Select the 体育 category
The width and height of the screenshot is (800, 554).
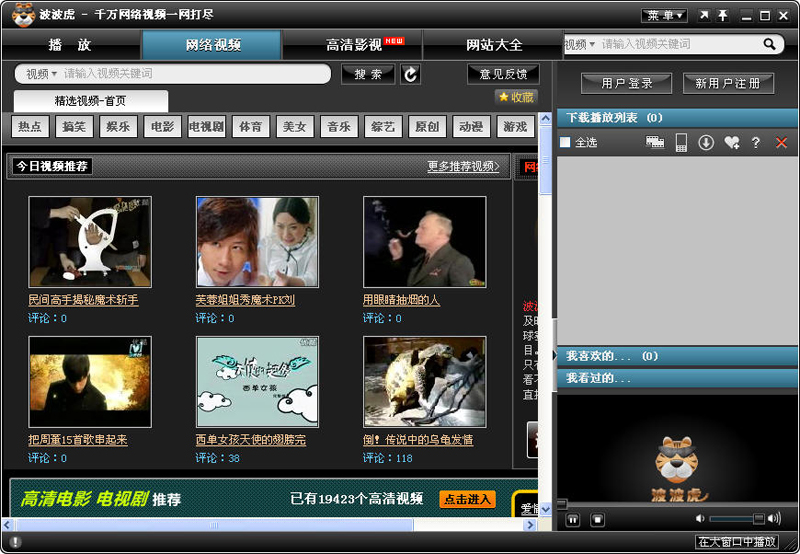coord(251,127)
